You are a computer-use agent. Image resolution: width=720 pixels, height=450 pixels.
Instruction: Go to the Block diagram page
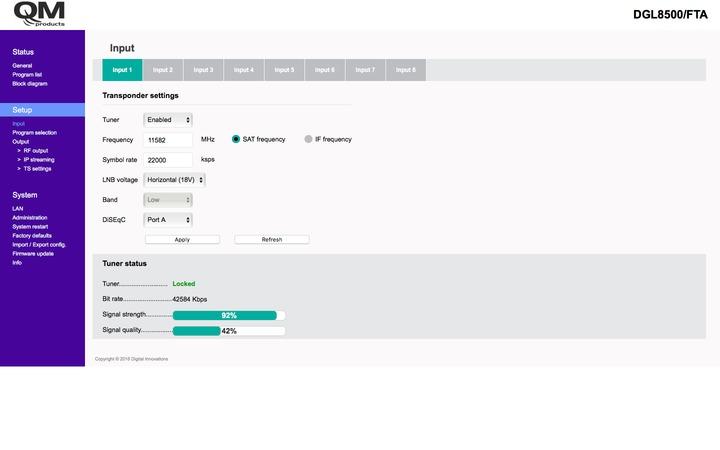pyautogui.click(x=29, y=83)
